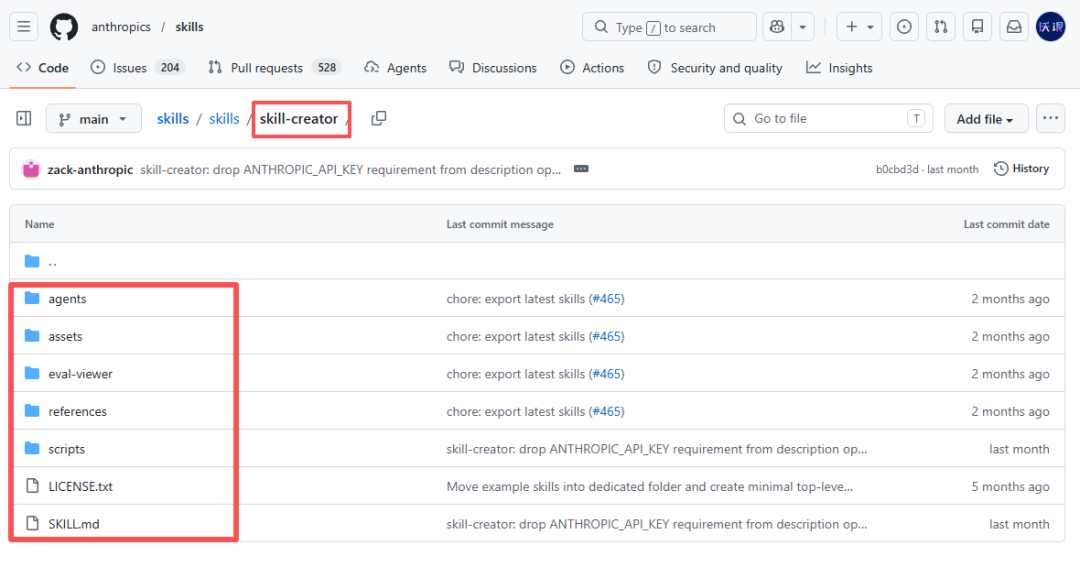
Task: Expand the Add file dropdown
Action: (x=984, y=119)
